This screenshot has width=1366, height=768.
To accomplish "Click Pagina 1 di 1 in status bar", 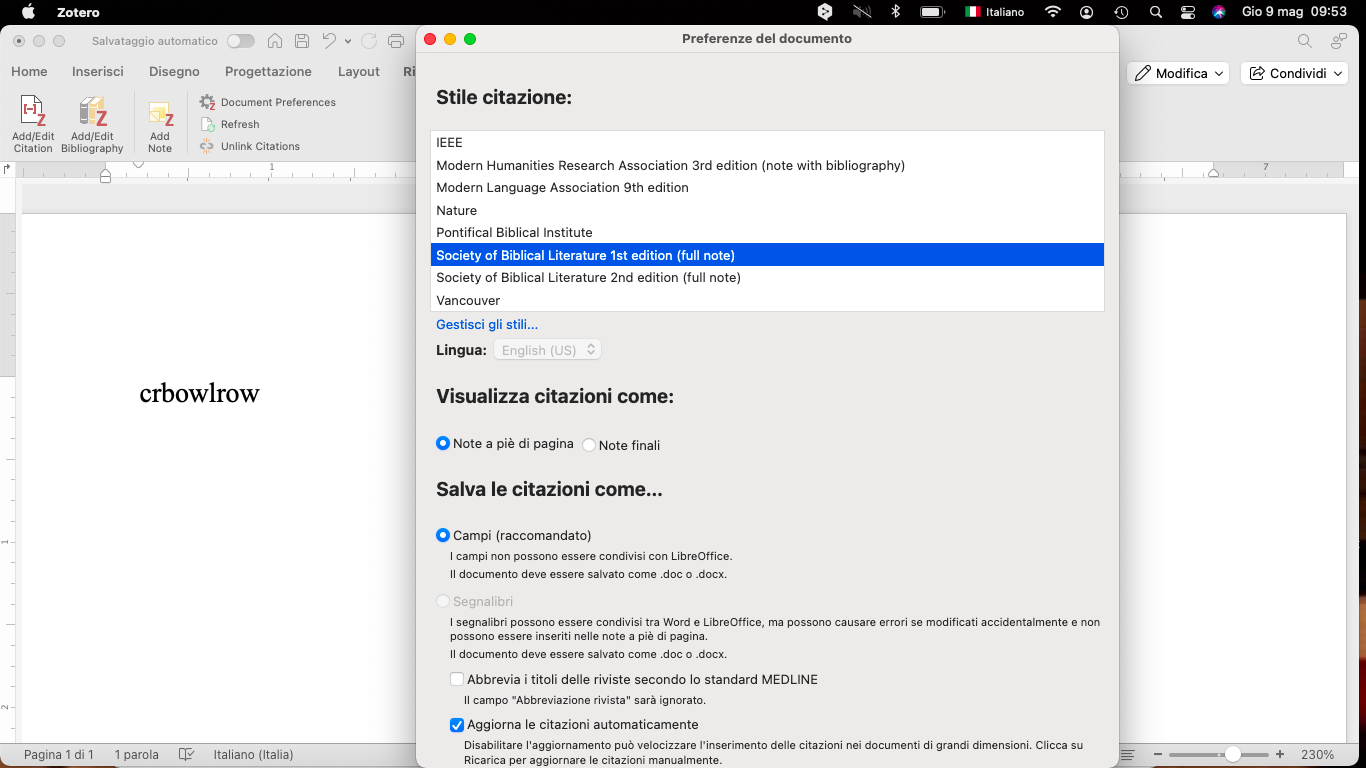I will coord(59,755).
